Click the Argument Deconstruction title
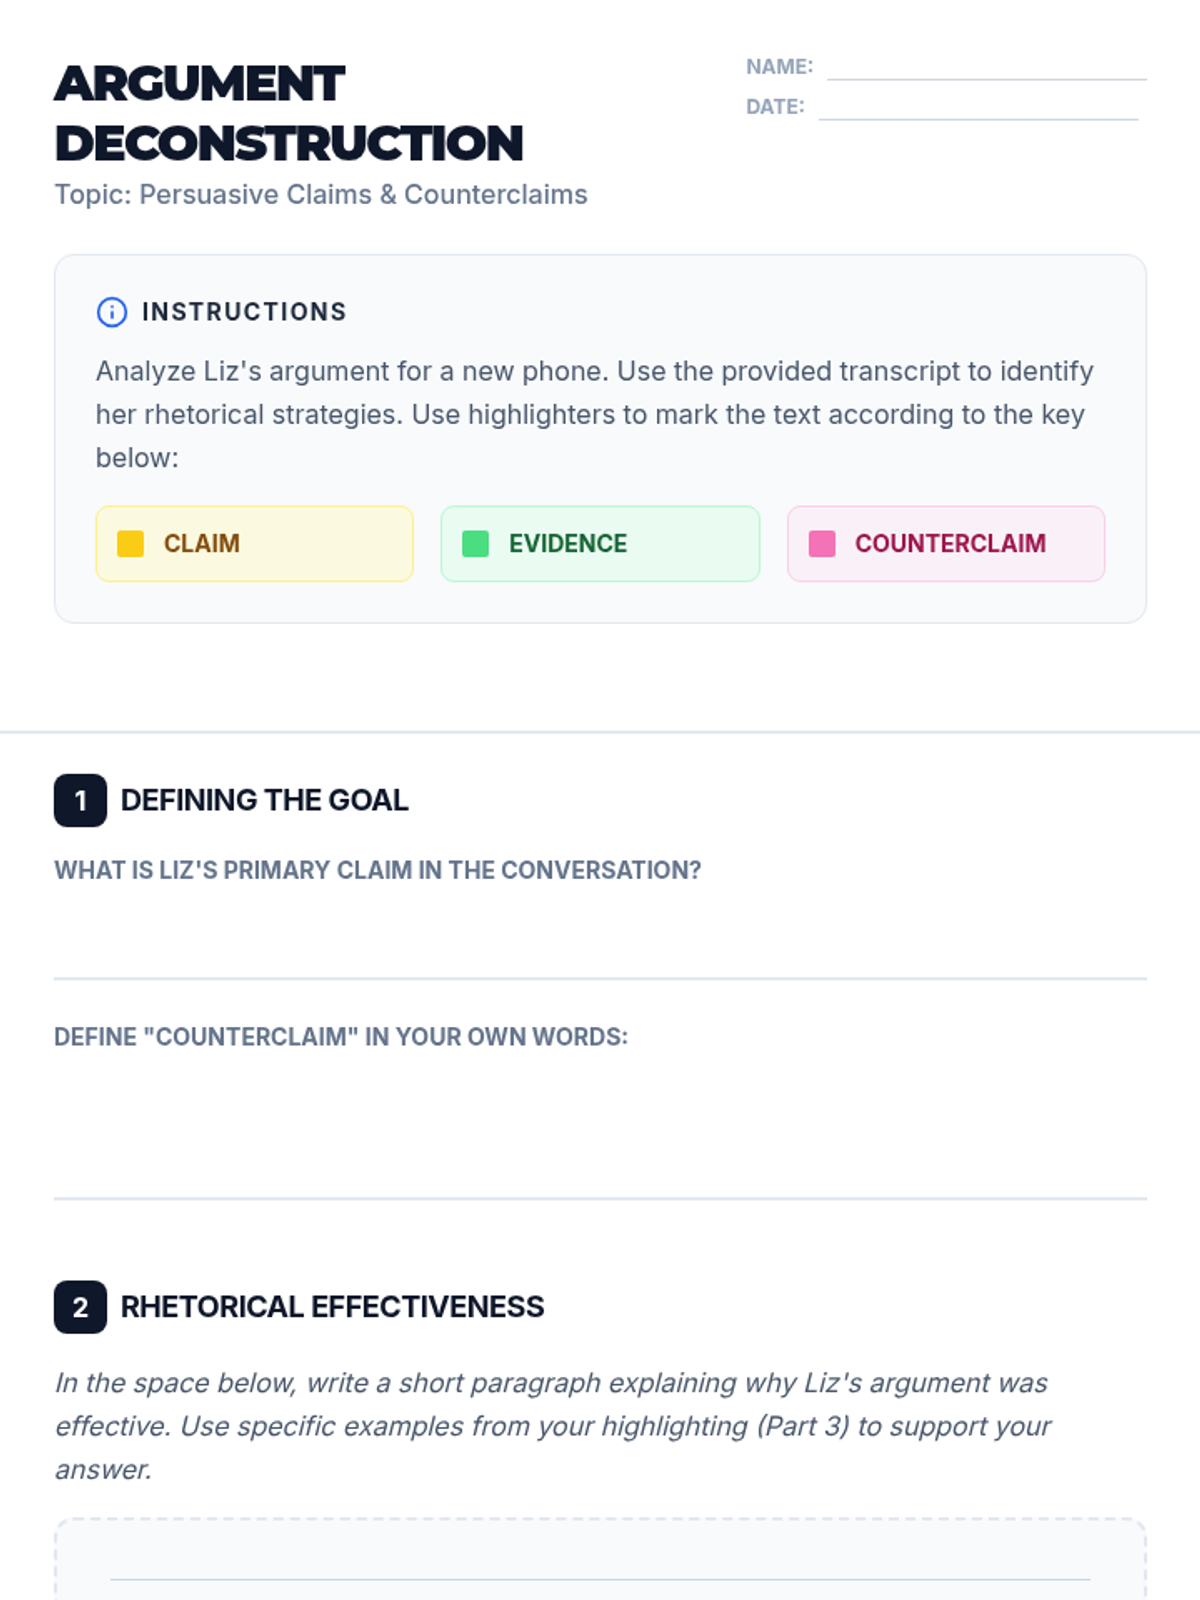 (x=289, y=113)
